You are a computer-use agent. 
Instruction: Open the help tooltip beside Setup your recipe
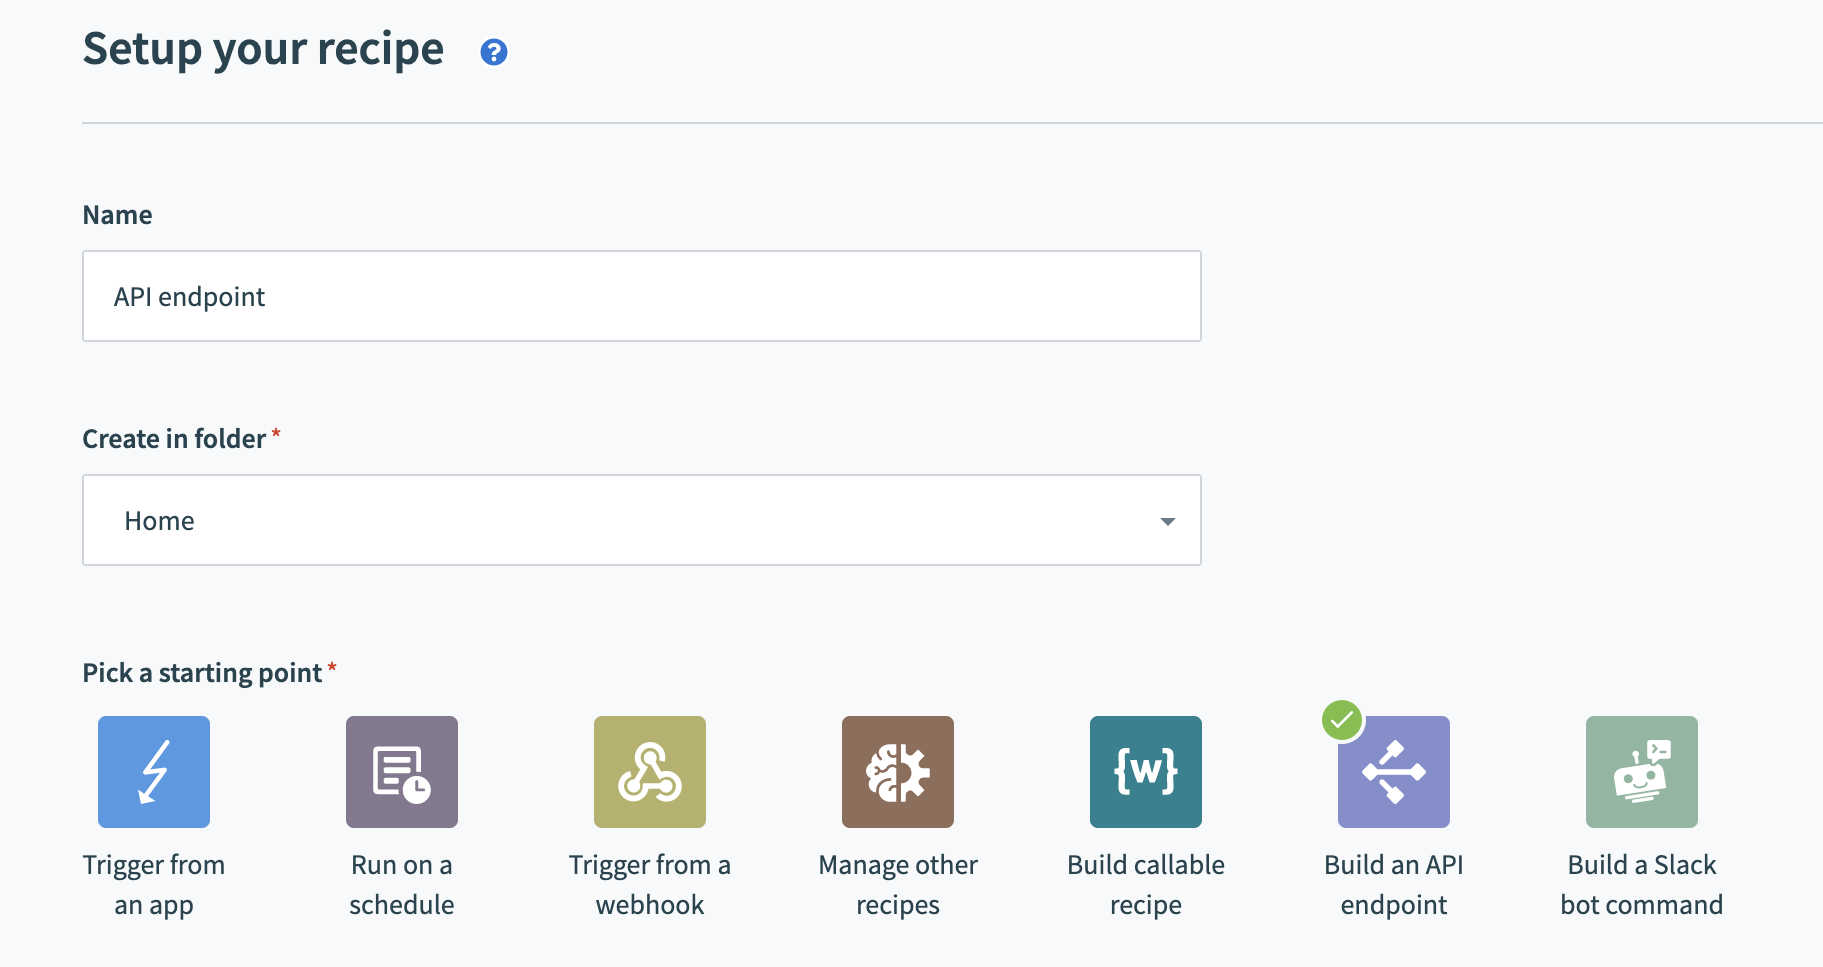click(x=494, y=52)
